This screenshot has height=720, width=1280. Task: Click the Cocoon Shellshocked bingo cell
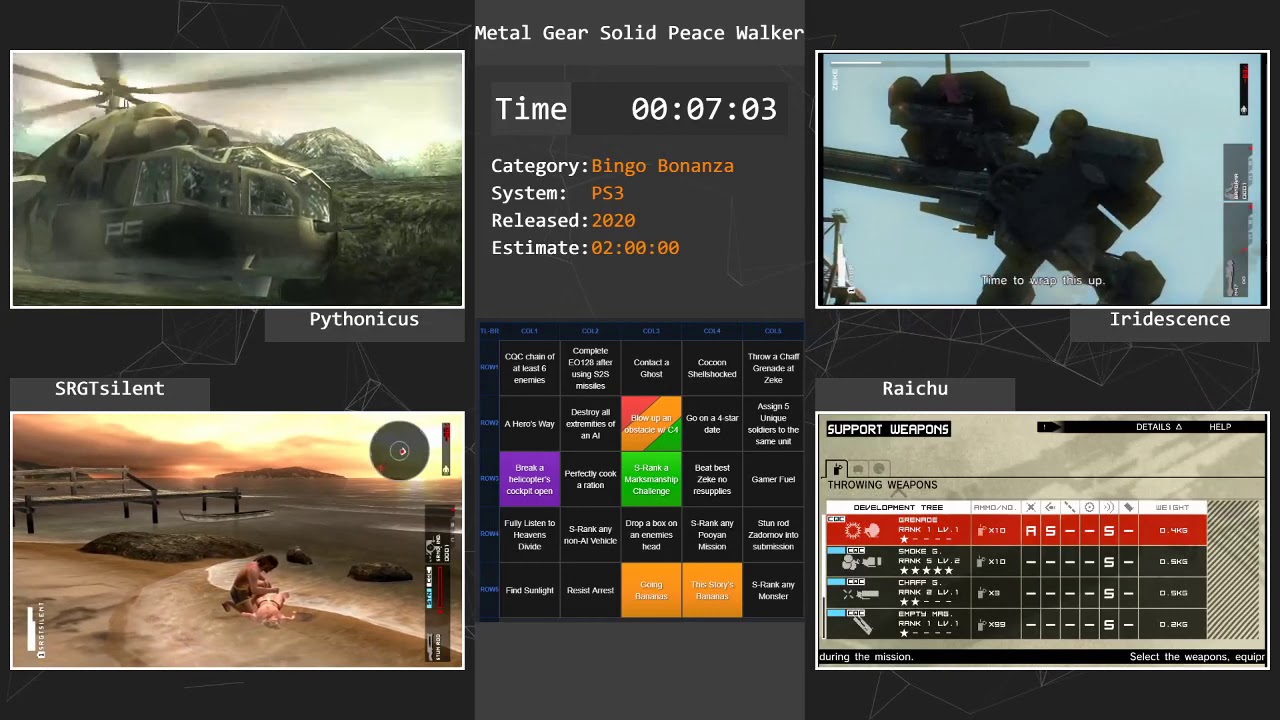pyautogui.click(x=712, y=368)
